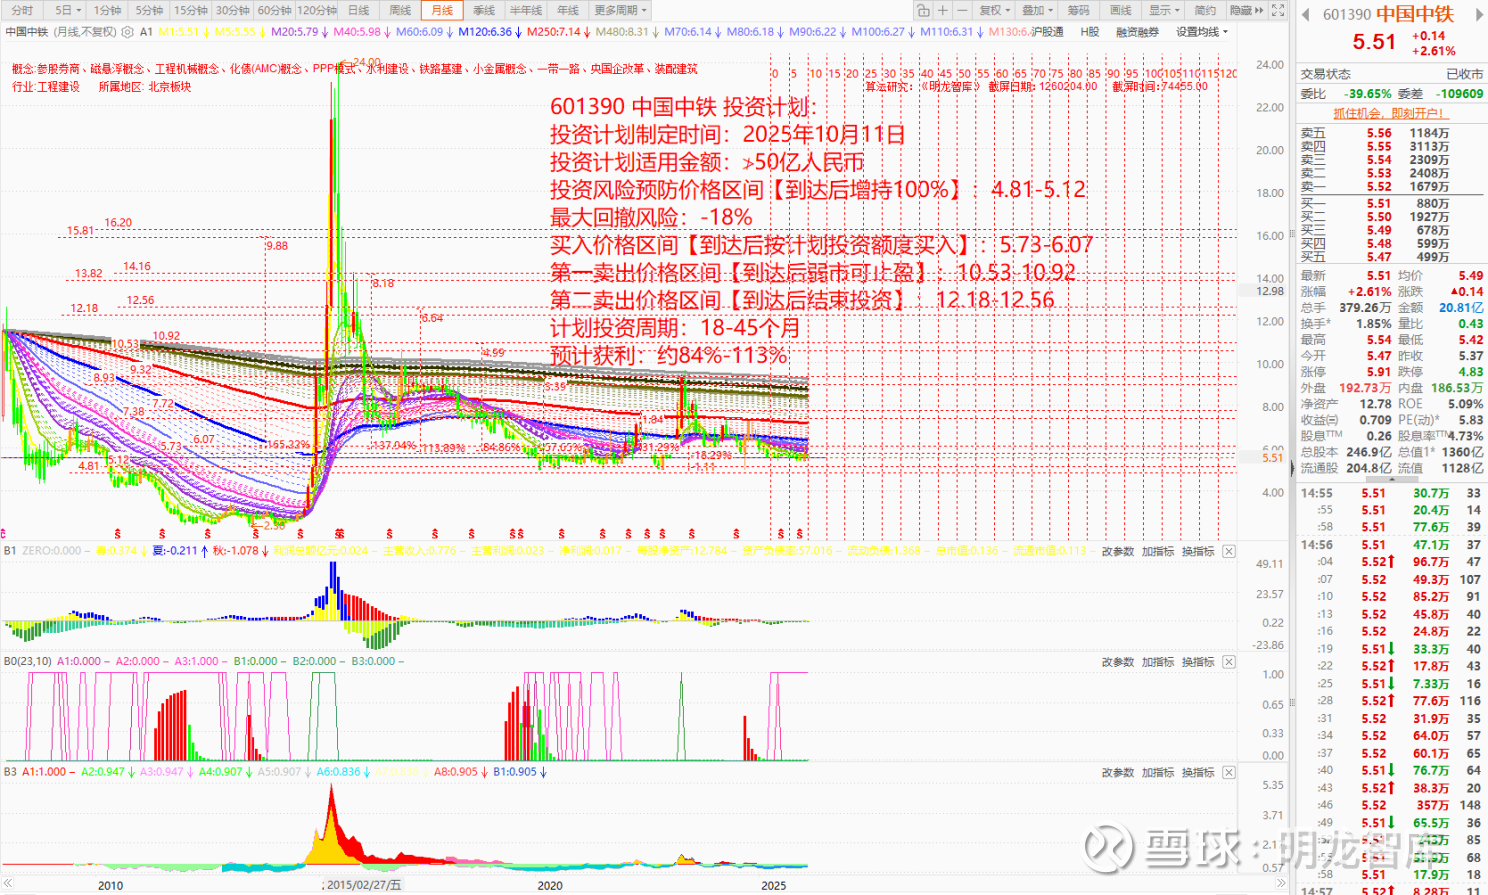Screen dimensions: 1488x895
Task: Open the 显示 display dropdown
Action: click(x=1163, y=10)
